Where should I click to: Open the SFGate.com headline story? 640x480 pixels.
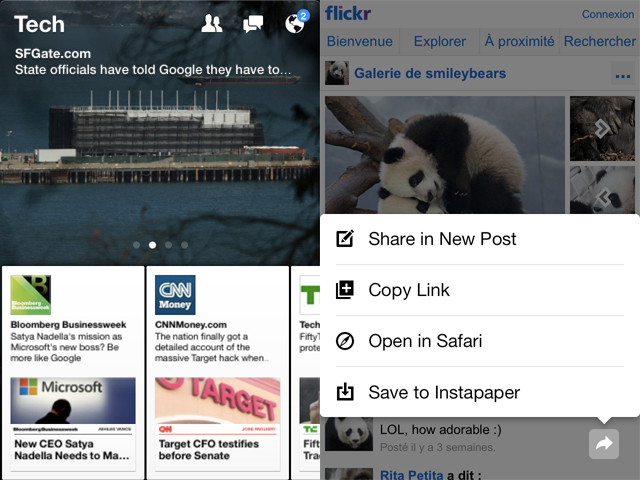pyautogui.click(x=153, y=62)
